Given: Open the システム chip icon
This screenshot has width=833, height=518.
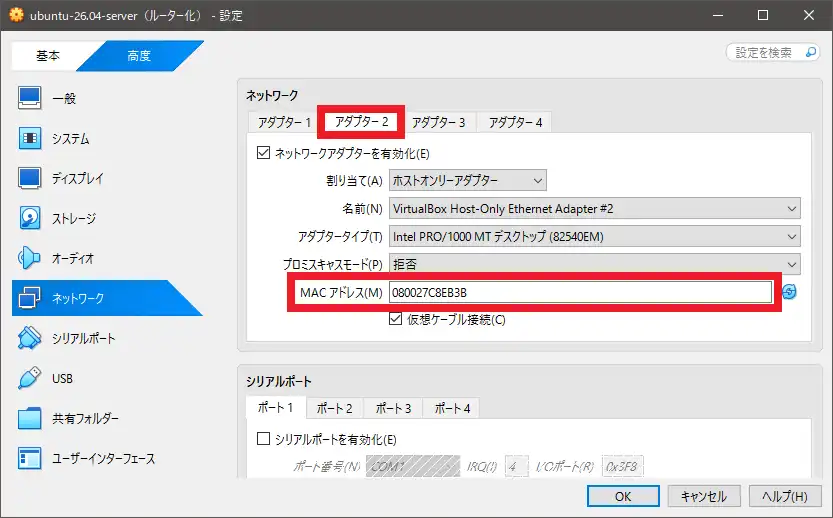Looking at the screenshot, I should tap(30, 139).
